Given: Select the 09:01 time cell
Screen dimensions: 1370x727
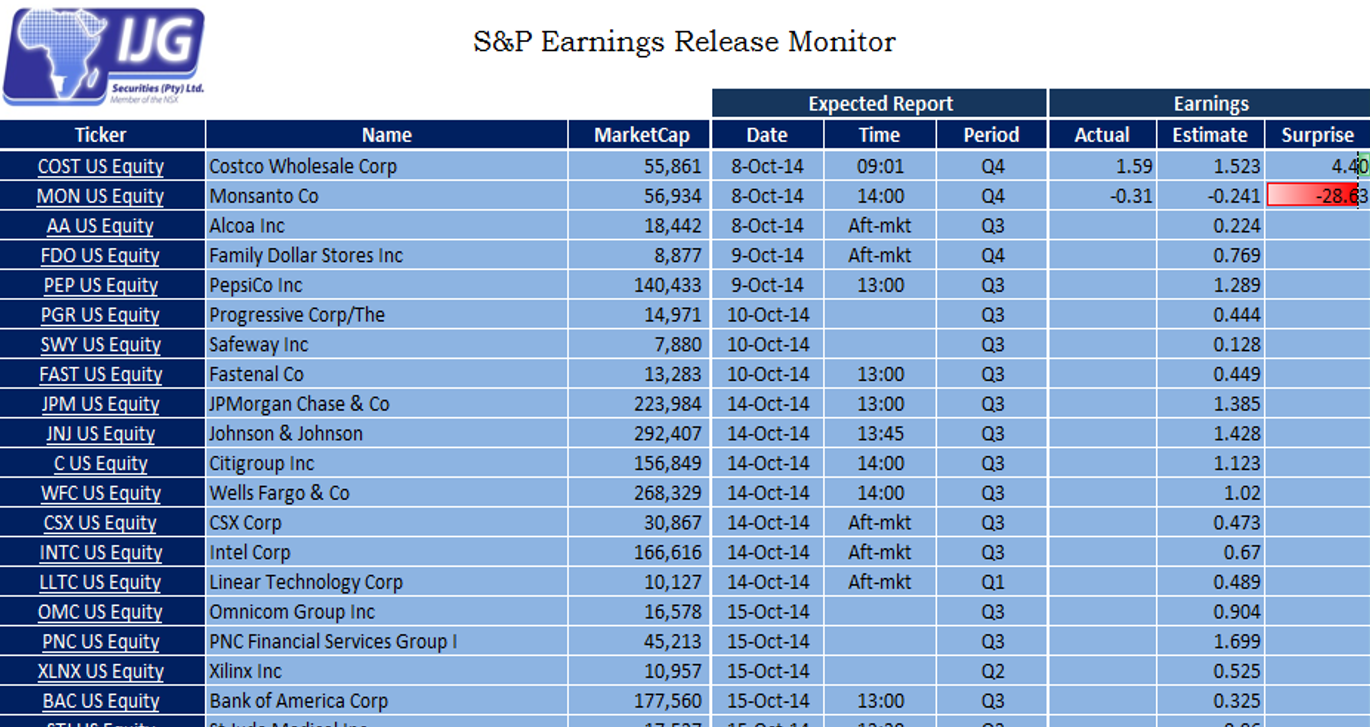Looking at the screenshot, I should (x=879, y=166).
